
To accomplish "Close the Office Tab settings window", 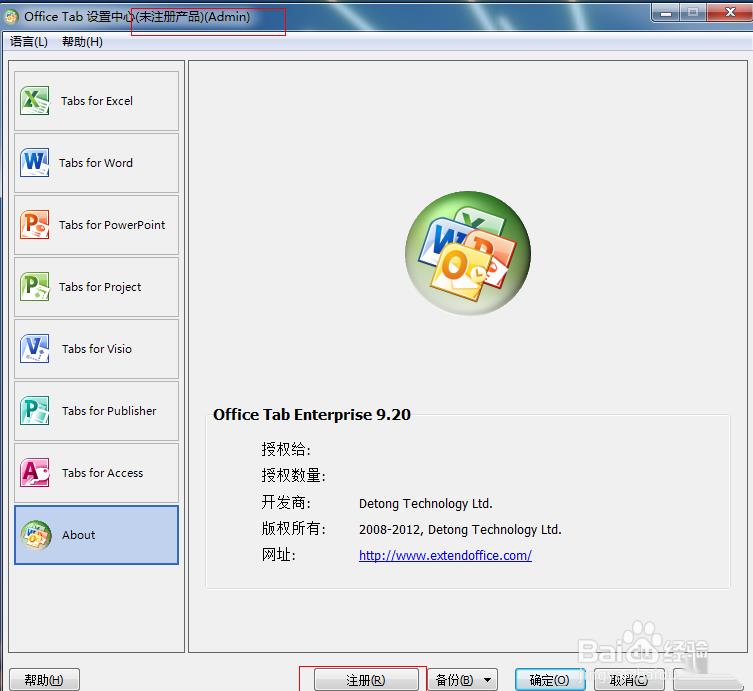I will [730, 12].
